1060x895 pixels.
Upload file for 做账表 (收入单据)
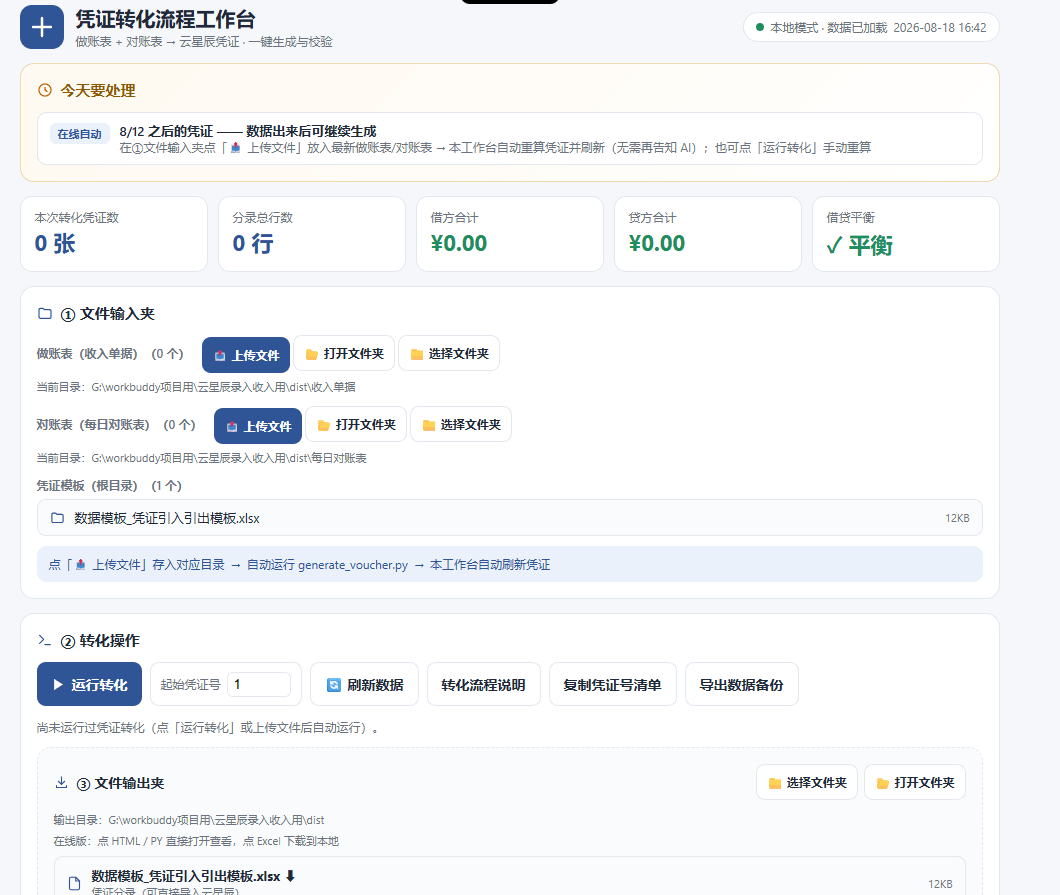tap(246, 355)
